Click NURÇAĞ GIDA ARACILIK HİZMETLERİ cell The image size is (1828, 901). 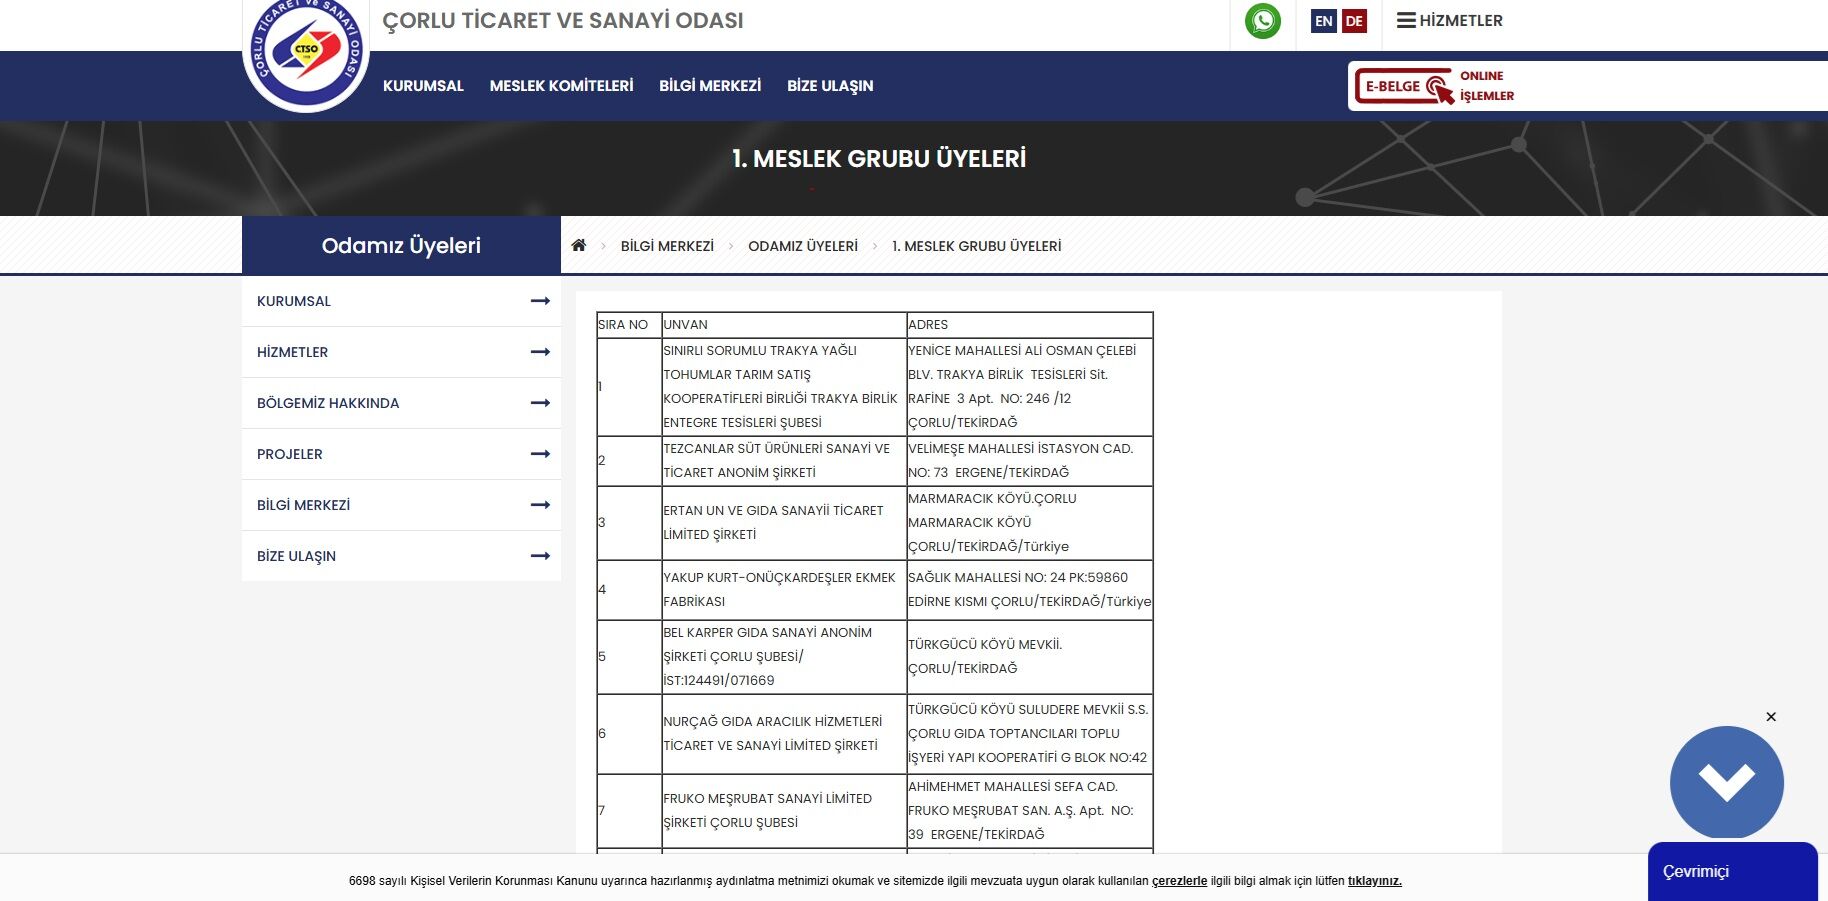tap(784, 734)
